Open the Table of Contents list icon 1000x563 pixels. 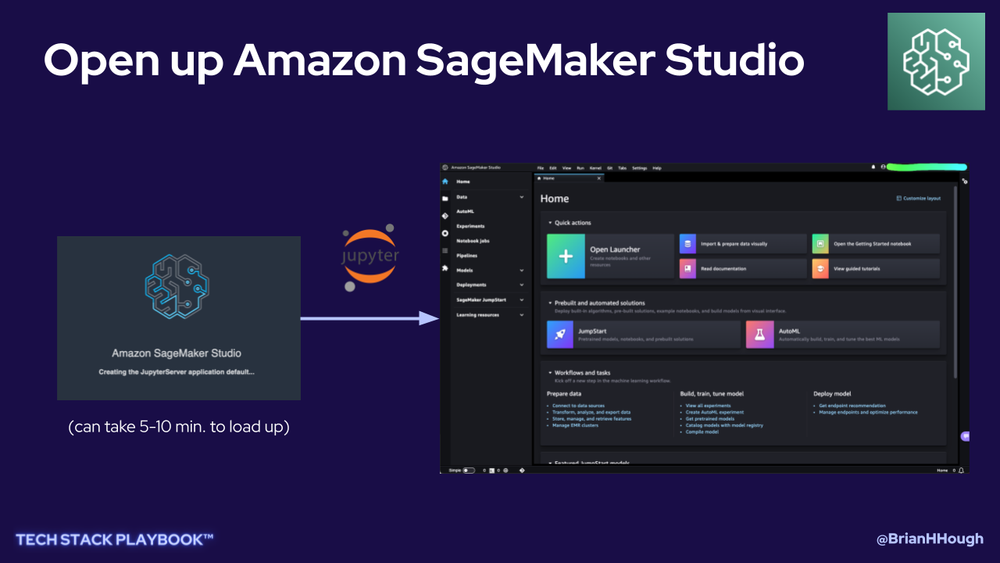[x=445, y=251]
